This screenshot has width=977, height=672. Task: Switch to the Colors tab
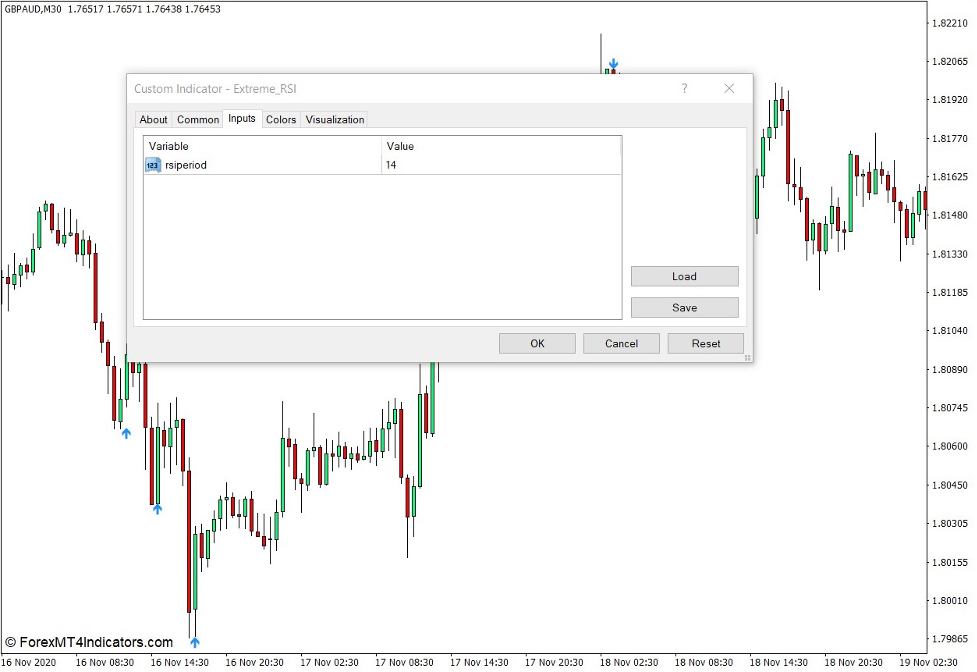tap(281, 119)
